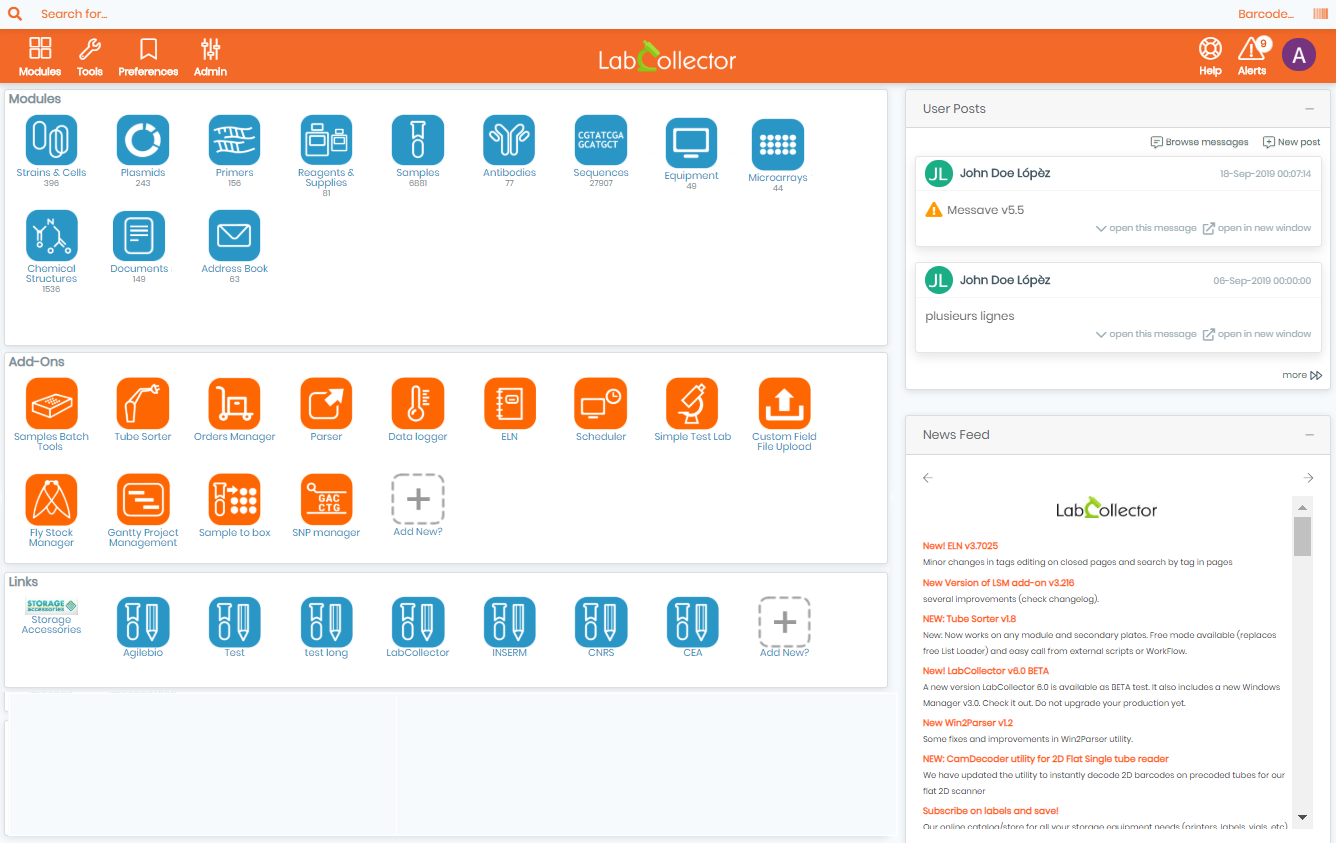1336x843 pixels.
Task: Open the Antibodies module
Action: [x=509, y=140]
